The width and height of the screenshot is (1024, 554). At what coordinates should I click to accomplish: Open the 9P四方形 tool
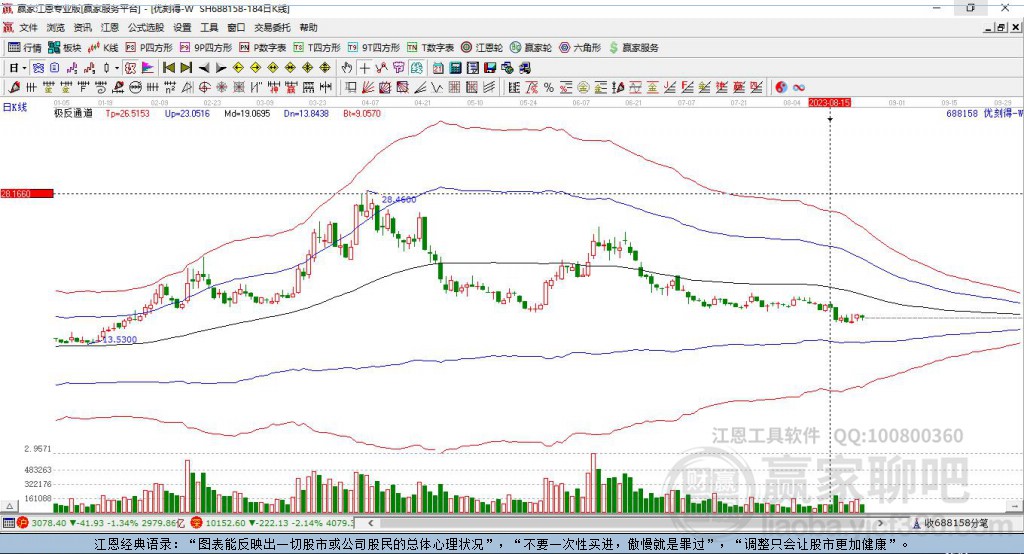click(x=206, y=48)
